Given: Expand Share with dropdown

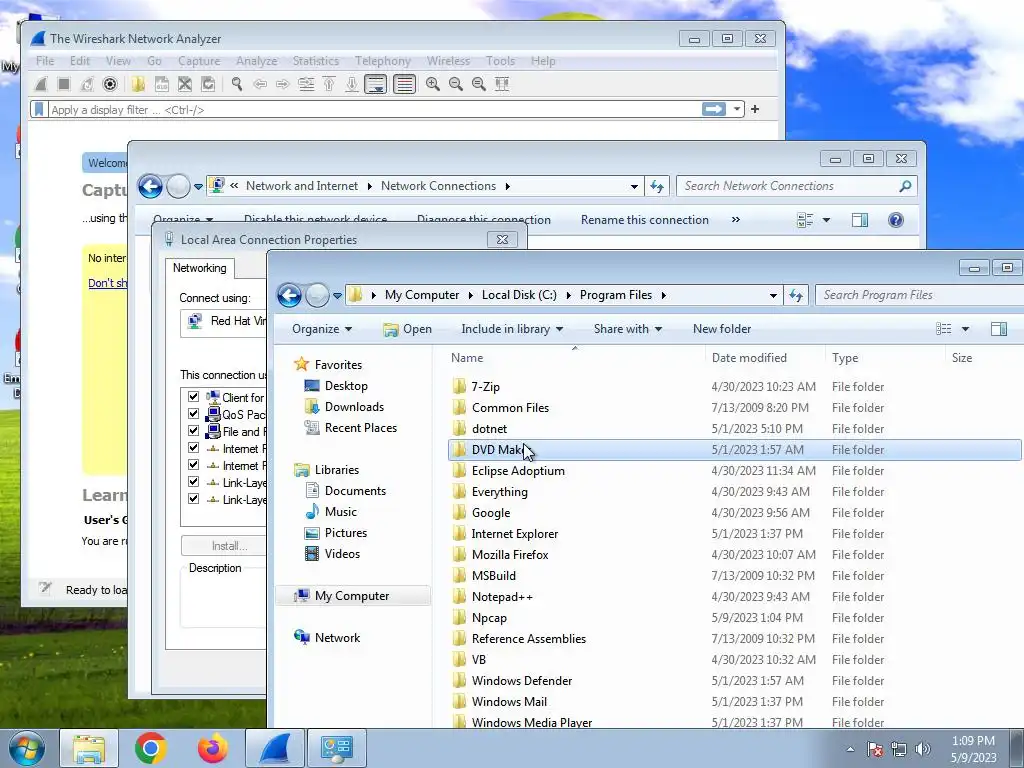Looking at the screenshot, I should (628, 329).
